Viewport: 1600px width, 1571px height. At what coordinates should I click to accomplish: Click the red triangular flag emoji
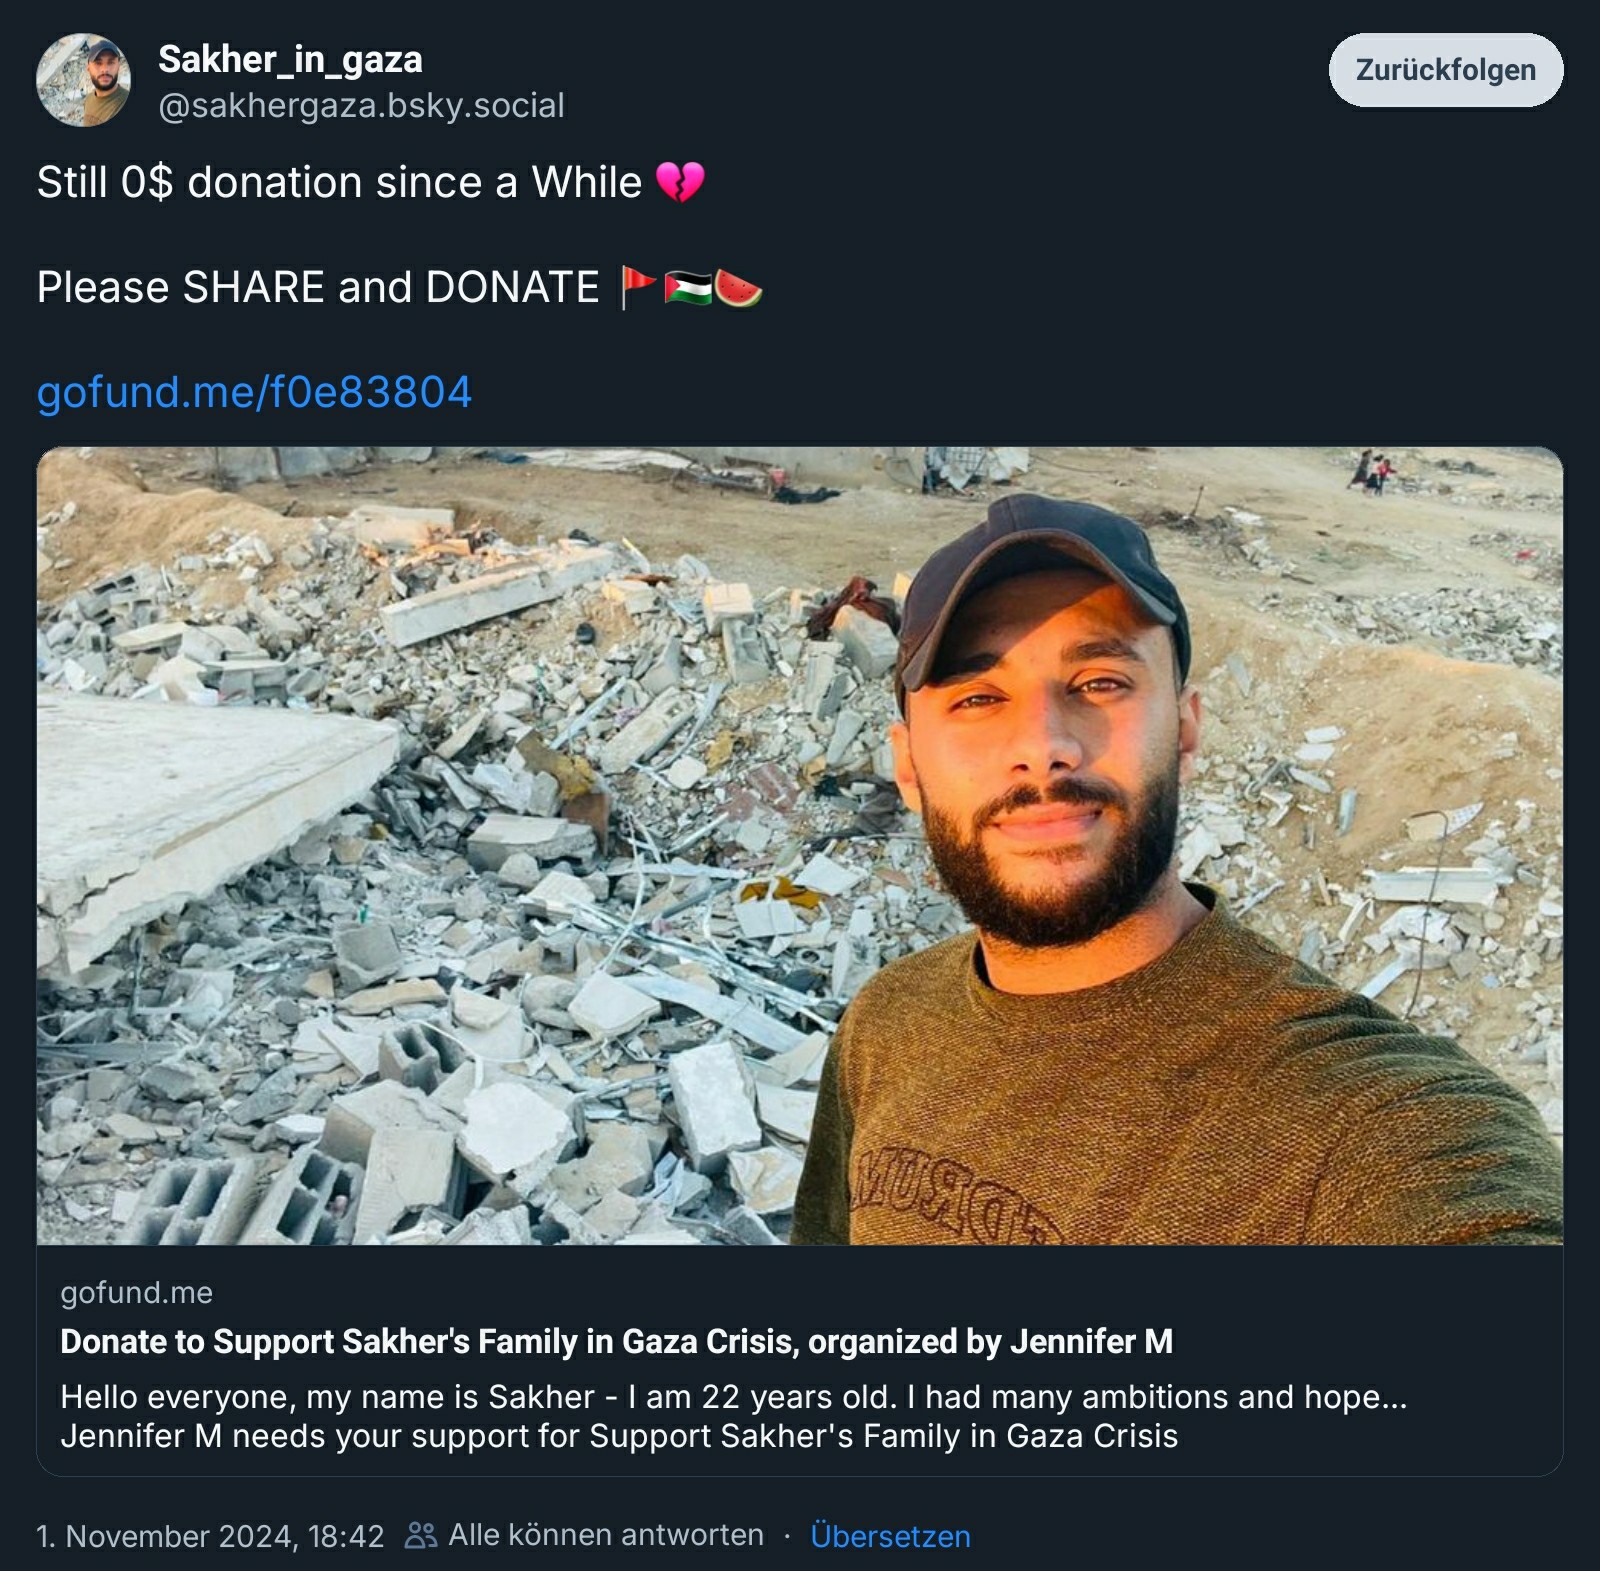click(637, 288)
